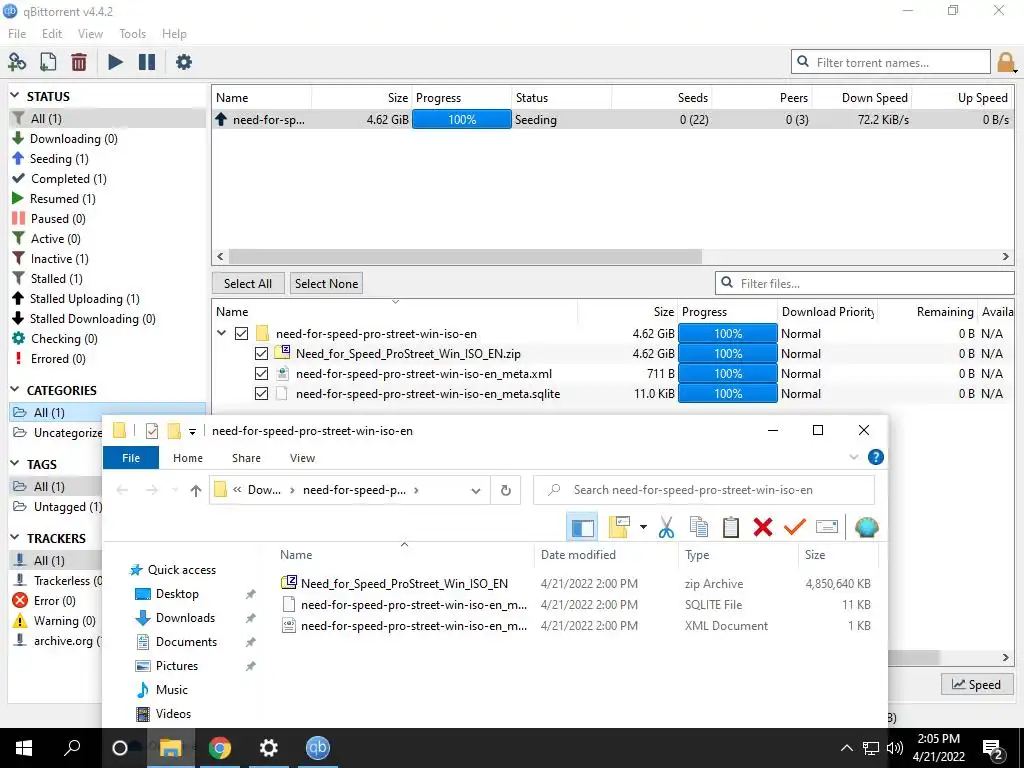Image resolution: width=1024 pixels, height=768 pixels.
Task: Filter by Completed (1) status
Action: [x=68, y=178]
